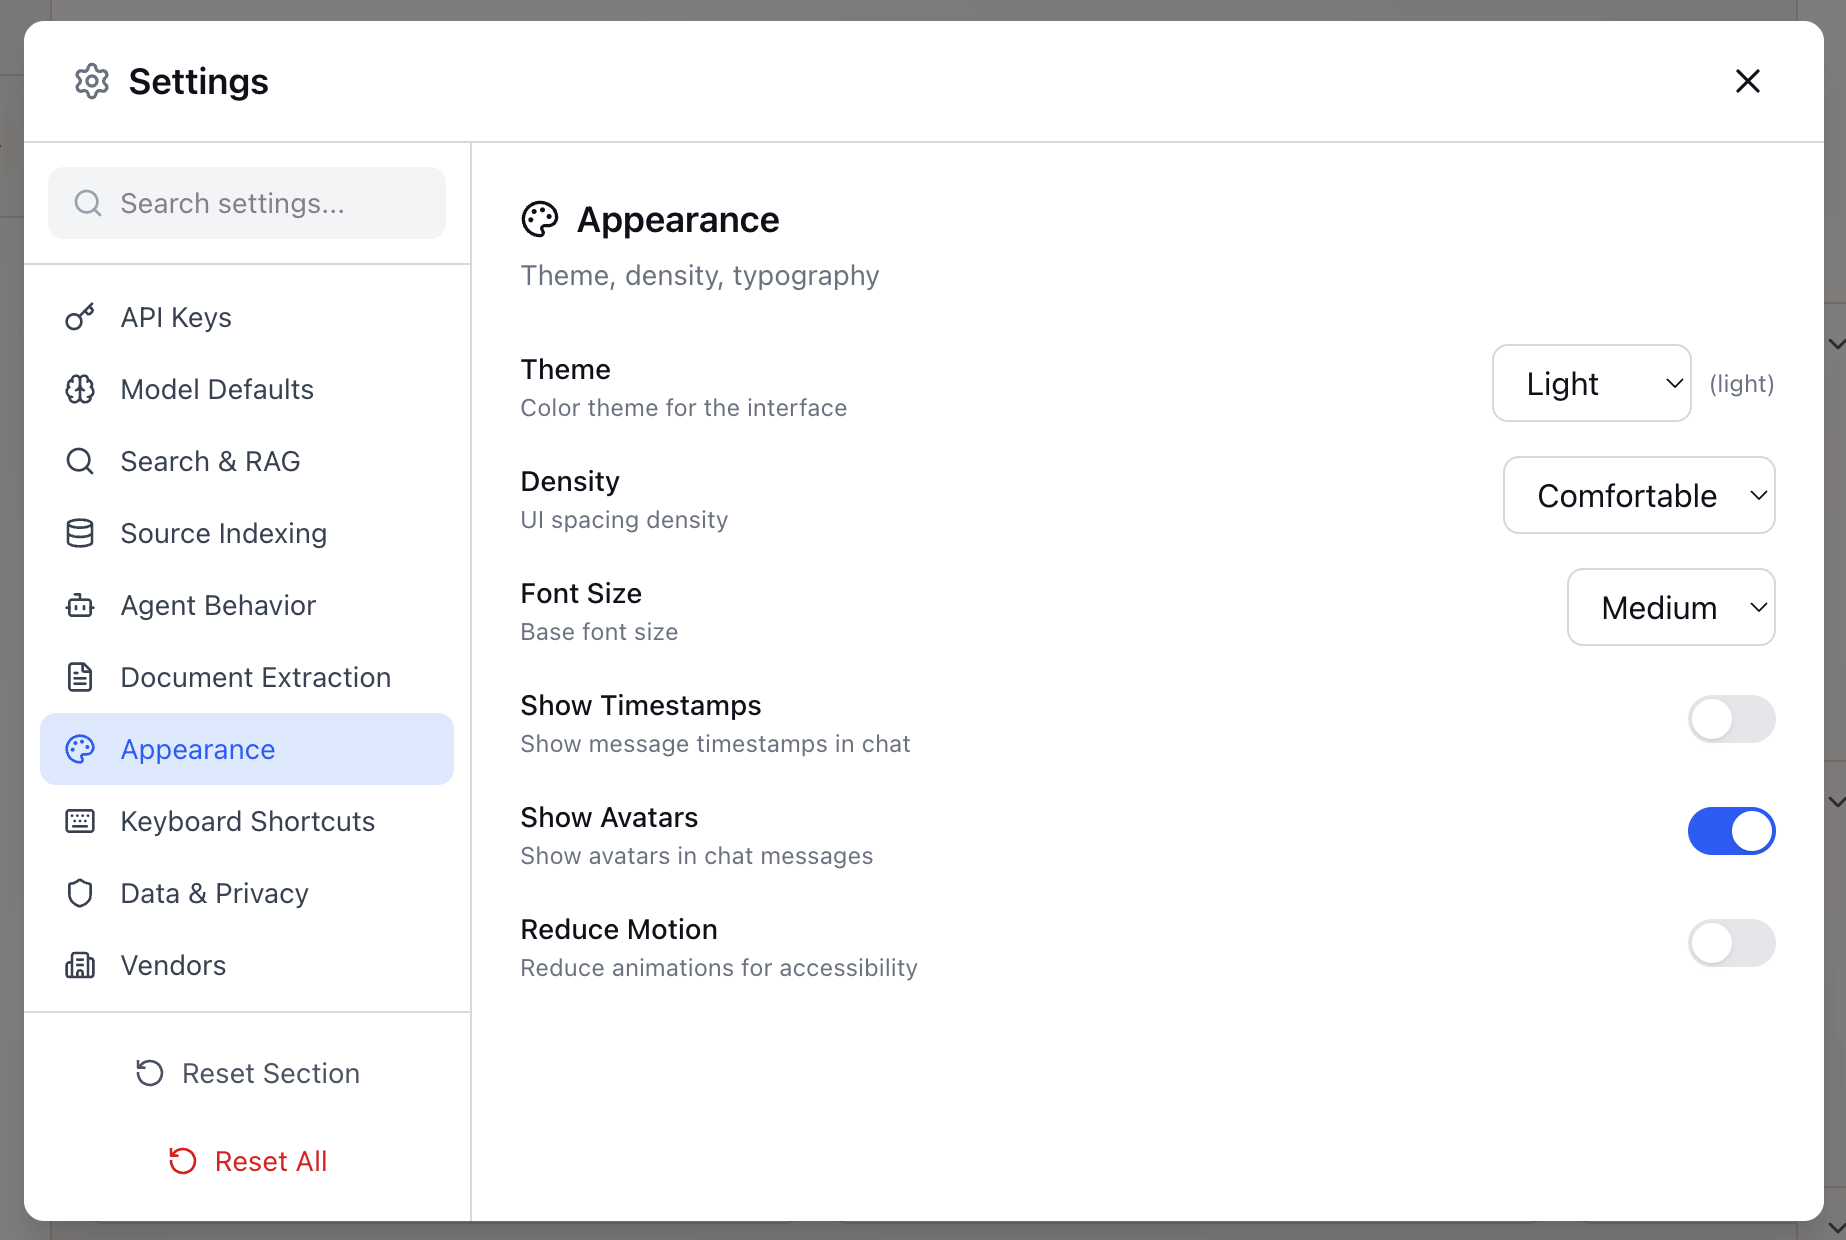This screenshot has width=1846, height=1240.
Task: Click the Reset Section button
Action: pyautogui.click(x=246, y=1073)
